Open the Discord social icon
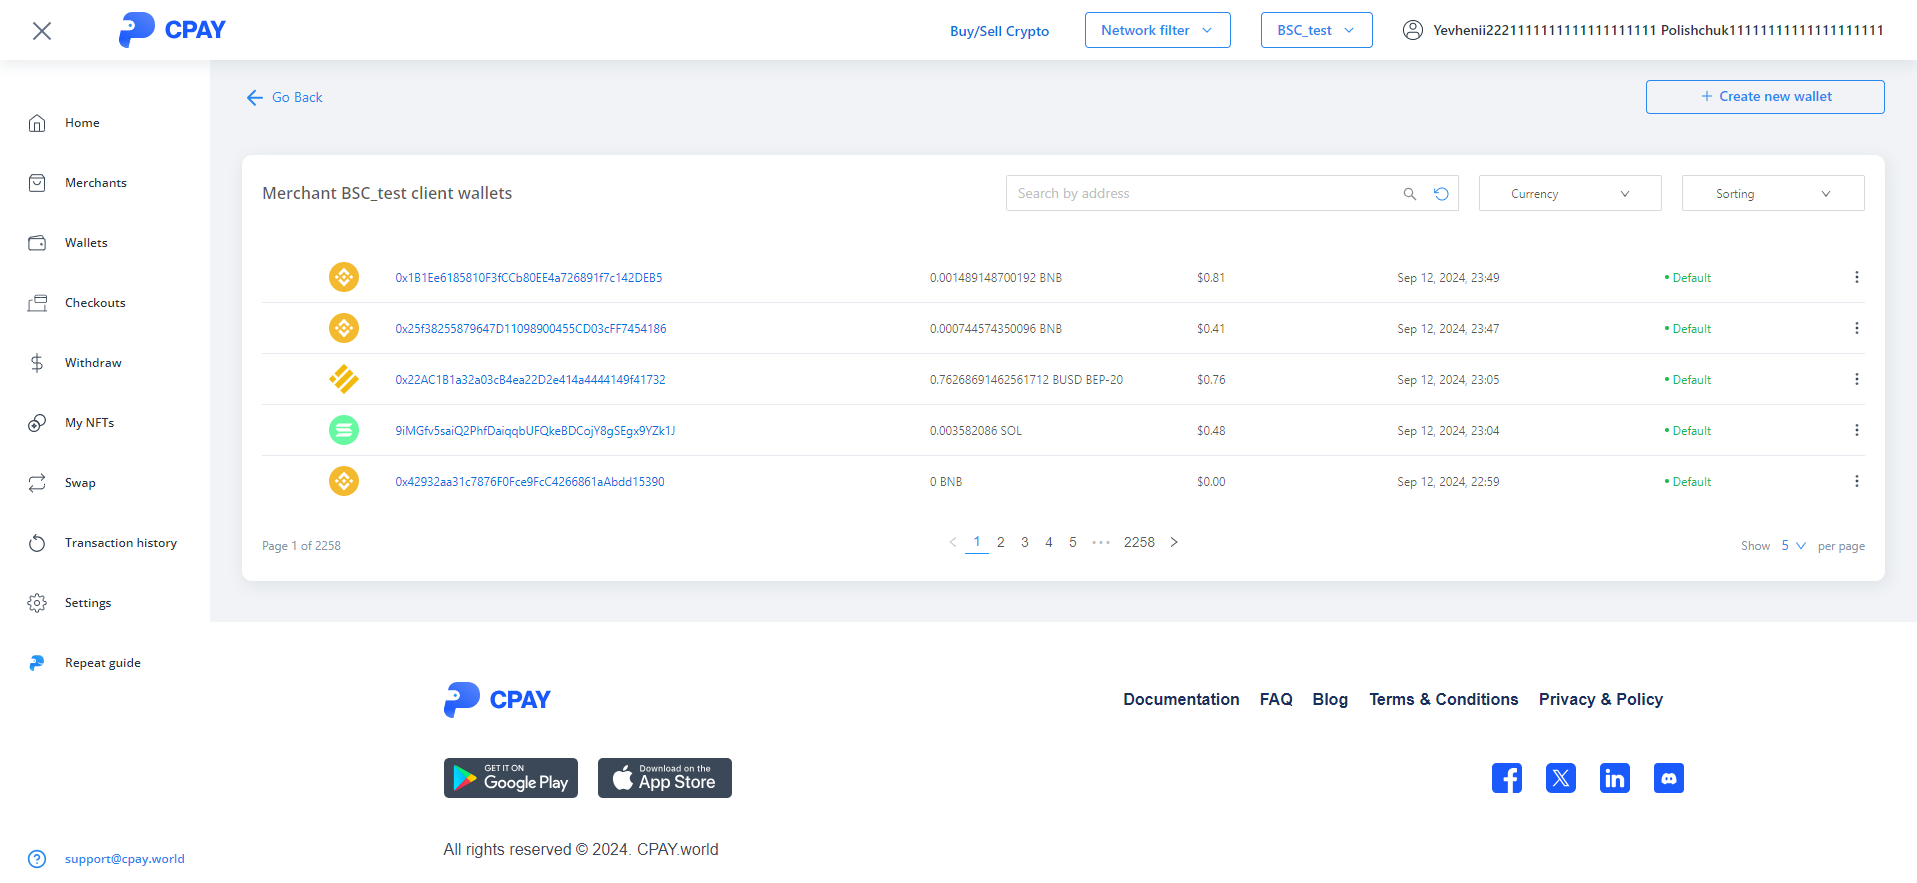Screen dimensions: 1917x883 (1668, 778)
